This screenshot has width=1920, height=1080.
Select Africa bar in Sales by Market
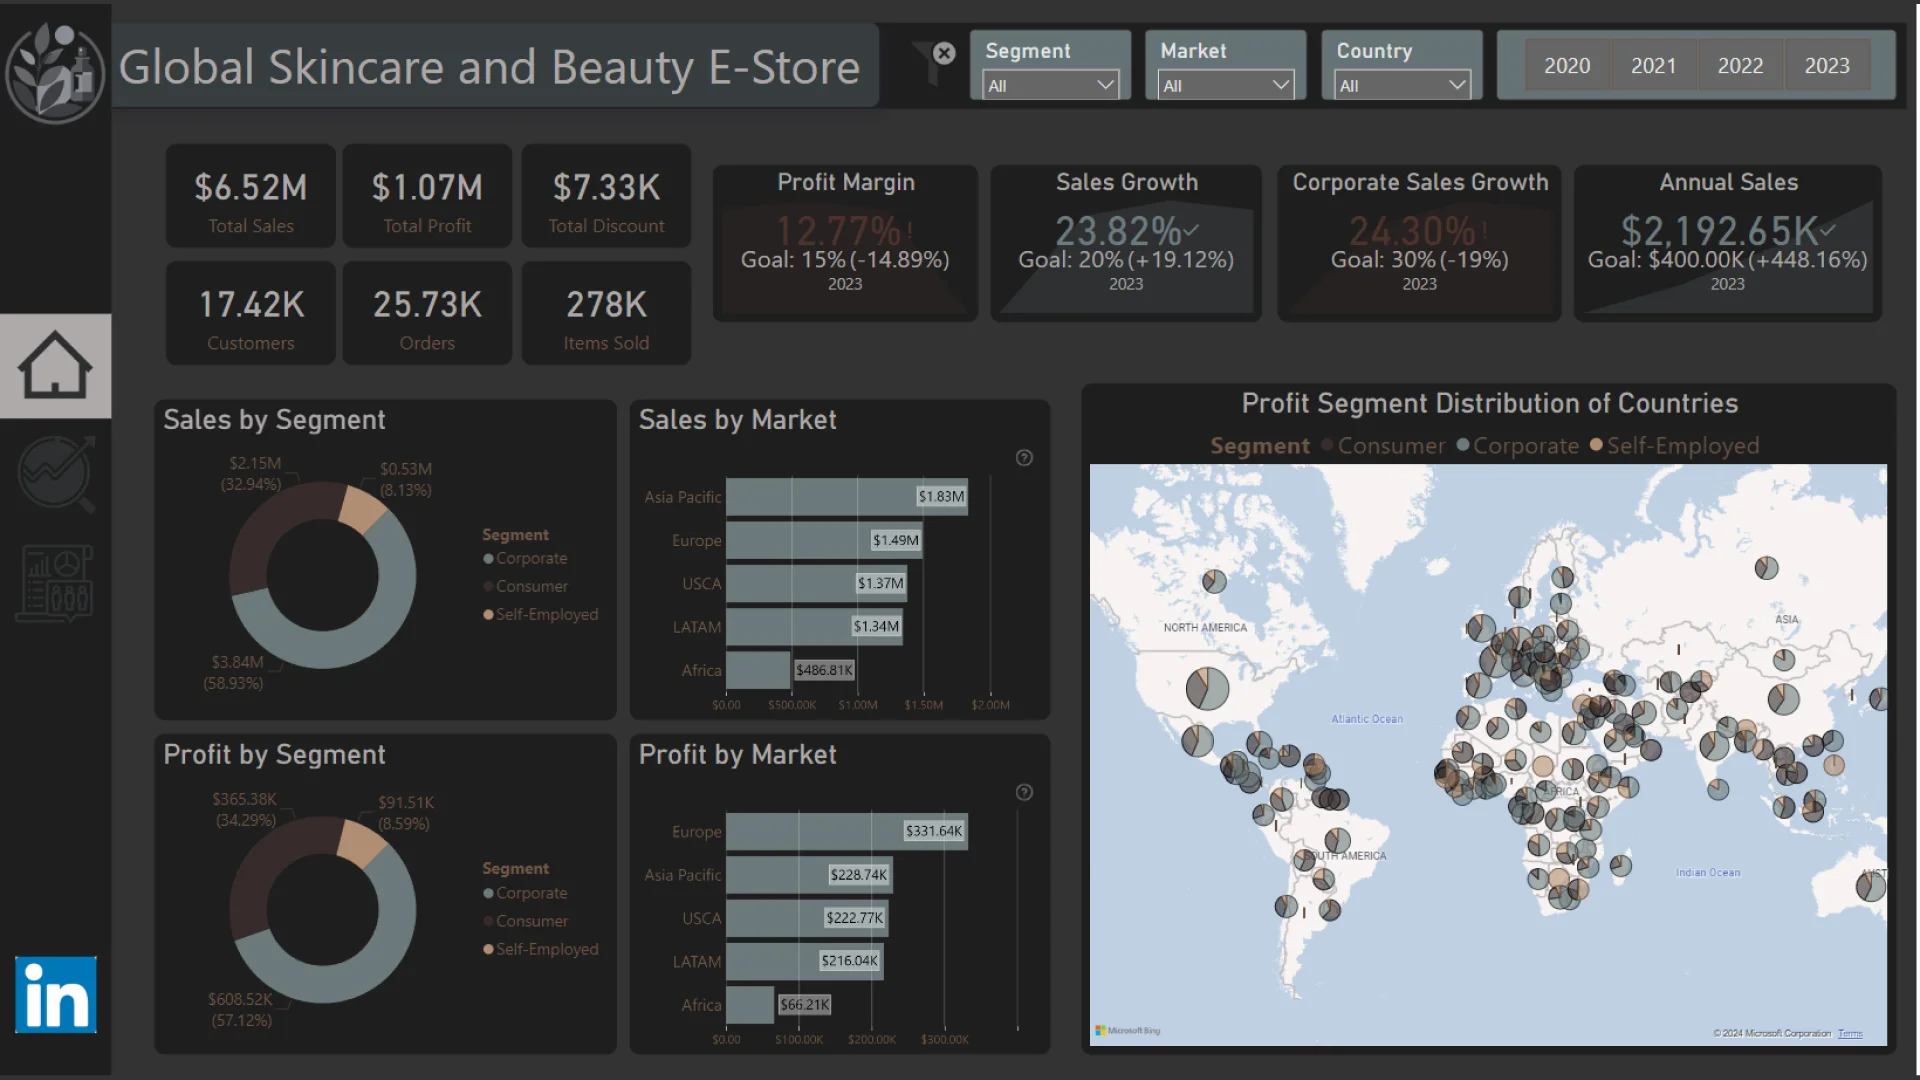pos(758,670)
